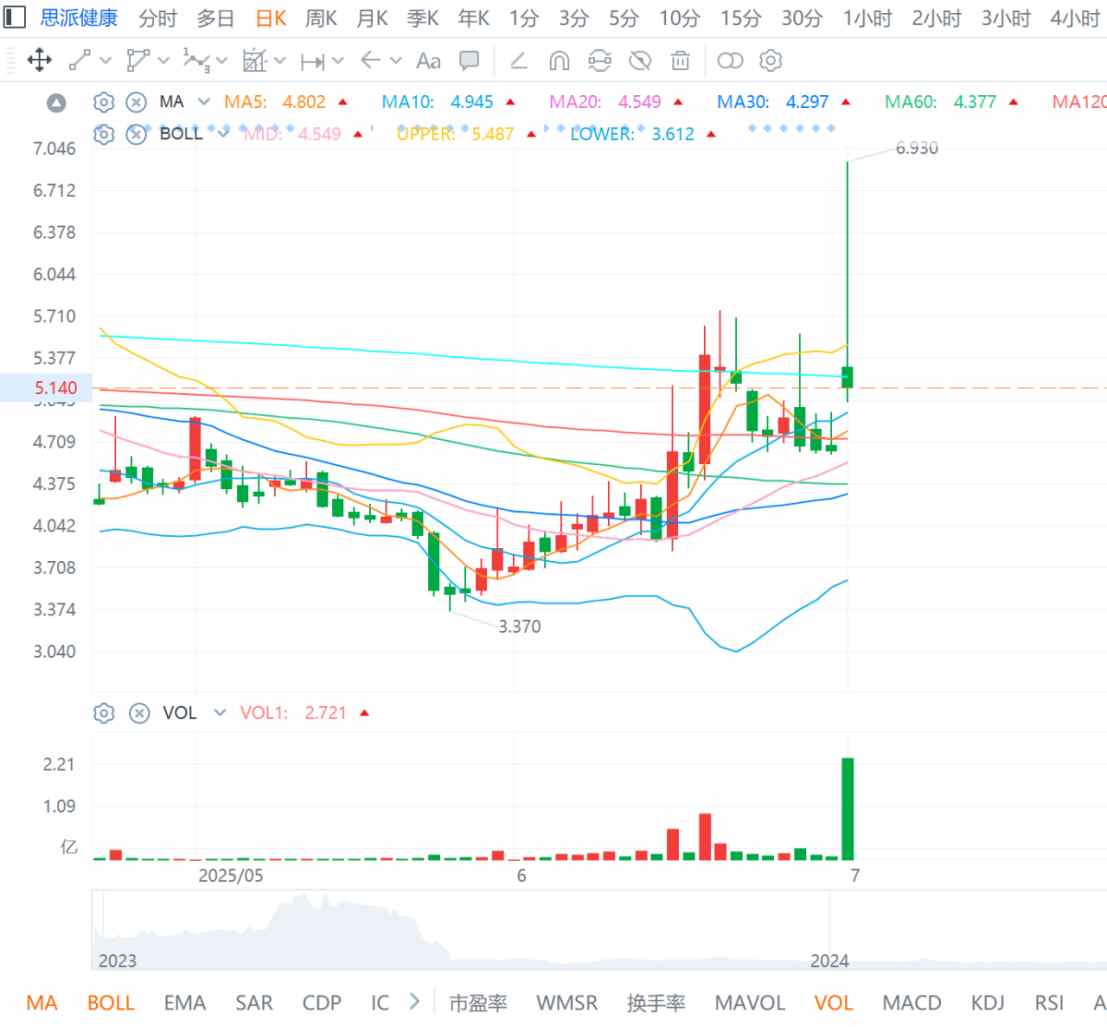Open MA indicator settings gear
Screen dimensions: 1107x1027
point(103,102)
